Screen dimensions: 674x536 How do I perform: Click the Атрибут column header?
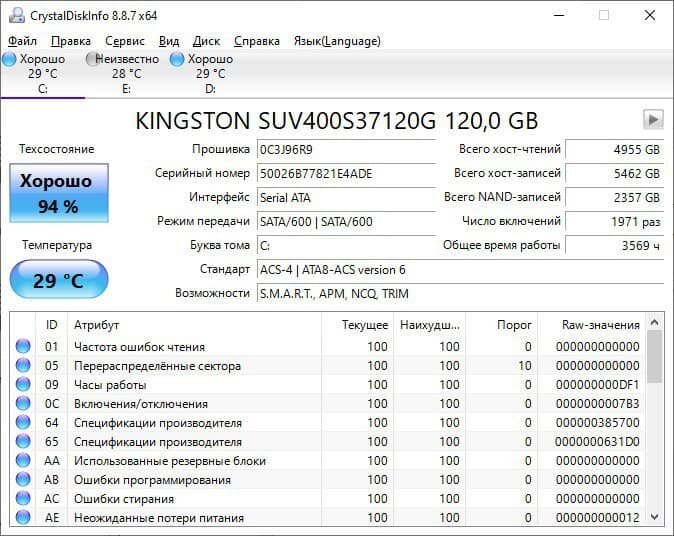(x=194, y=325)
